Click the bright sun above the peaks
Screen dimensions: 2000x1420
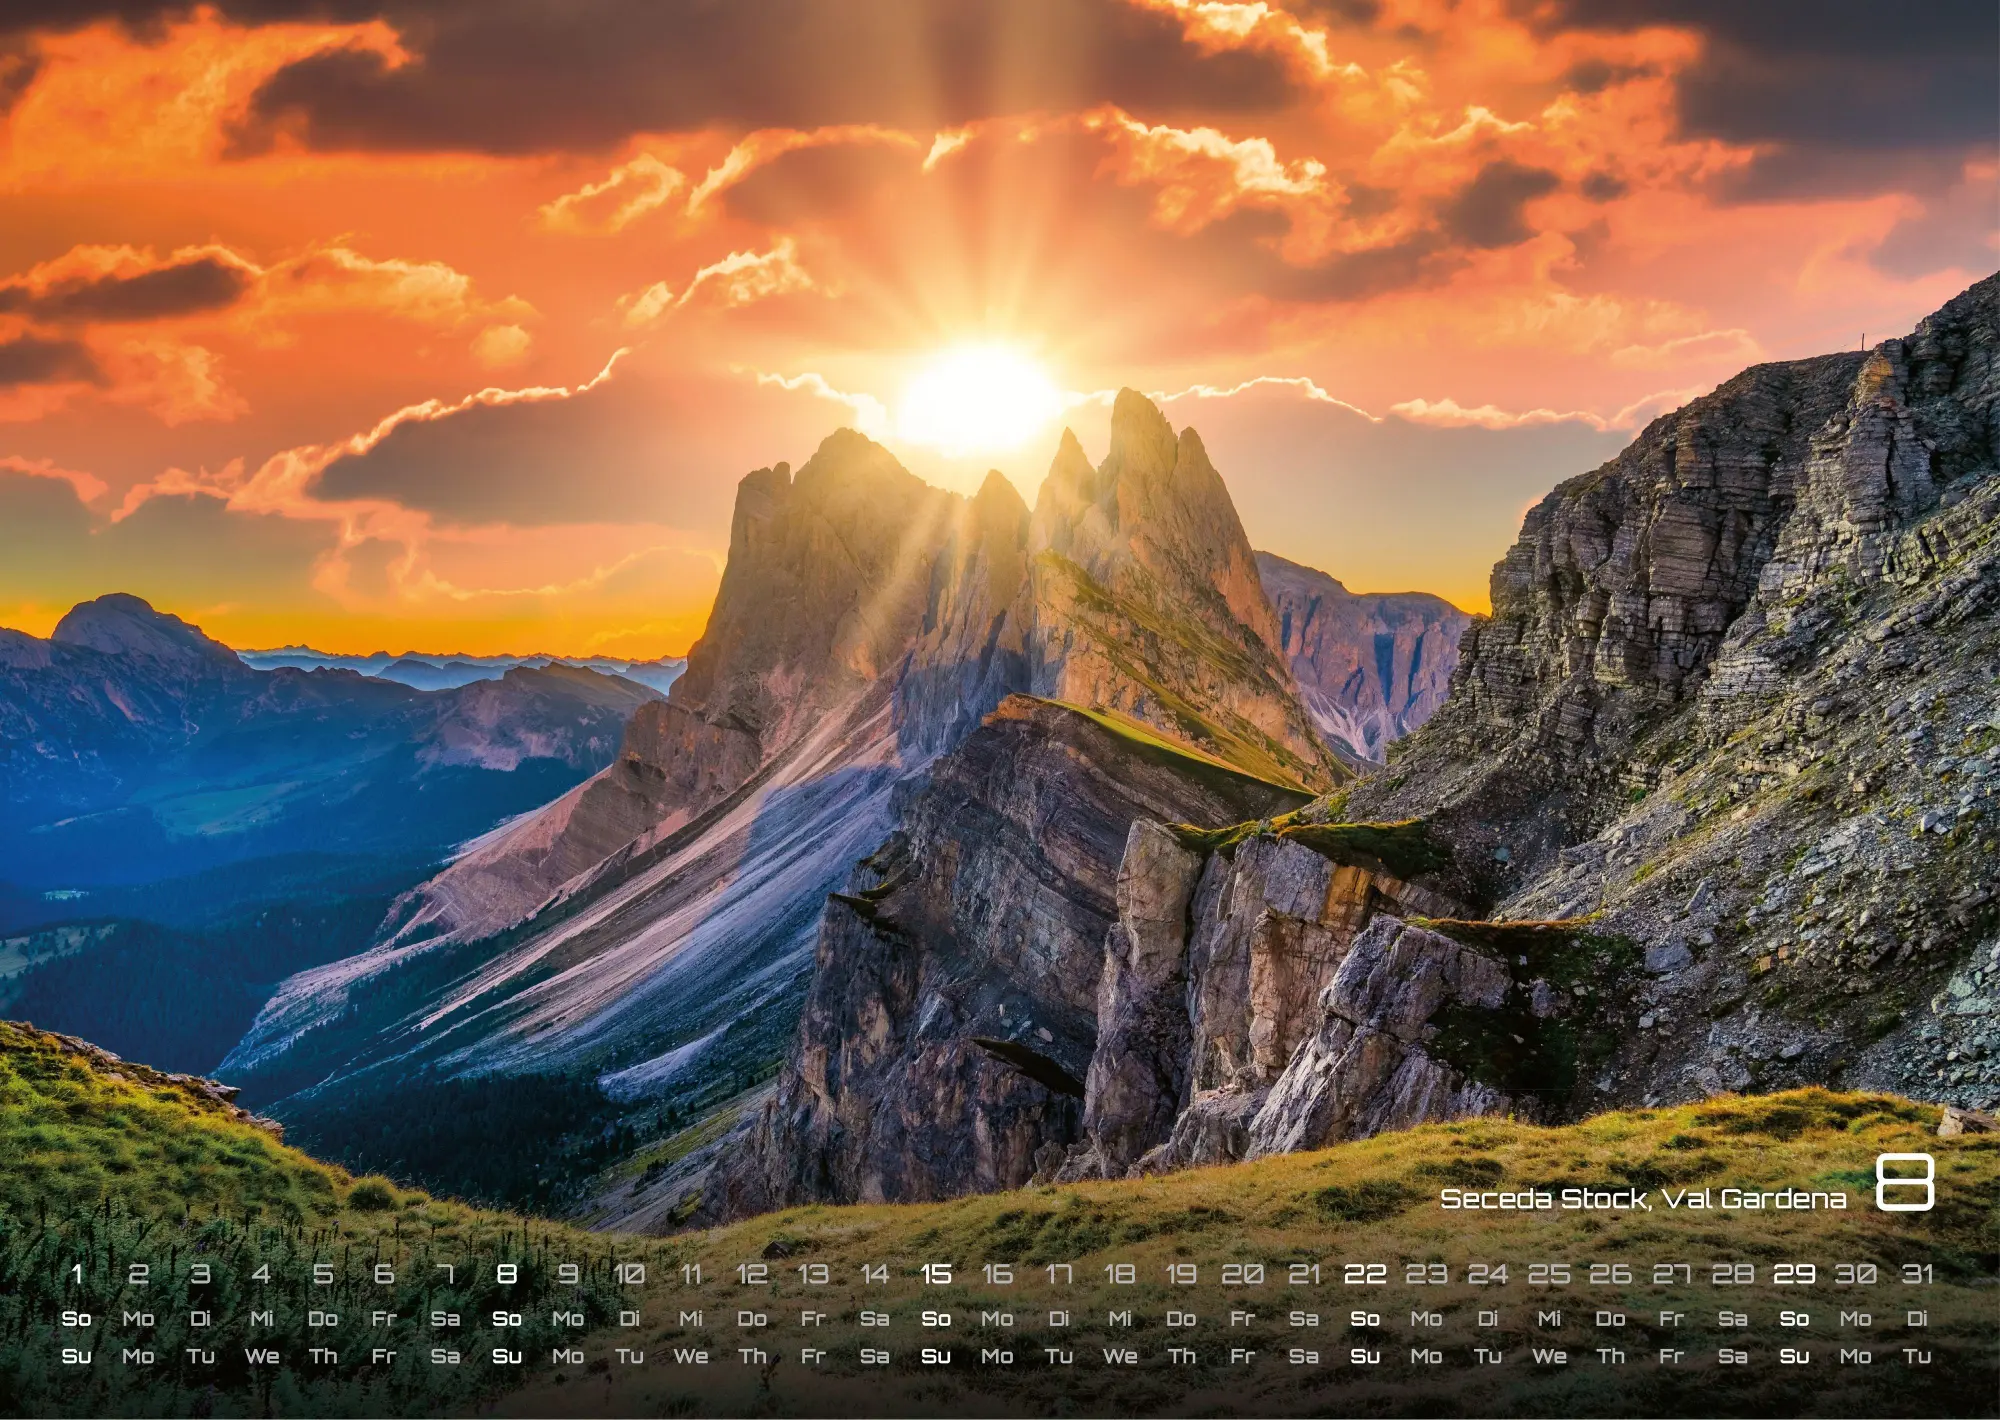pyautogui.click(x=980, y=398)
